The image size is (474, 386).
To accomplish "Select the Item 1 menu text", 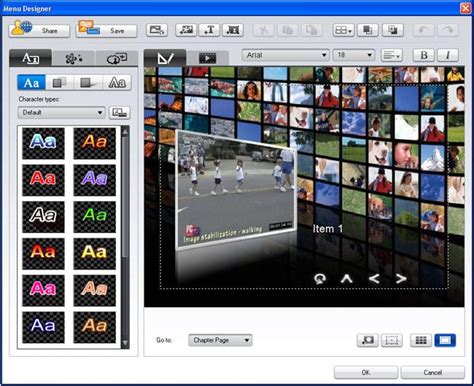I will point(328,229).
